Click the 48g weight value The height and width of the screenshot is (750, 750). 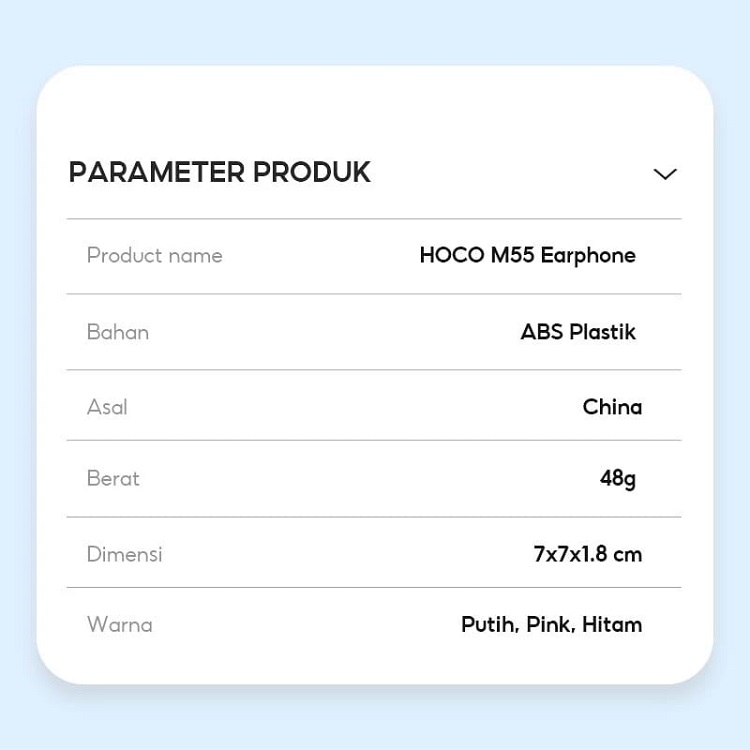pos(618,479)
